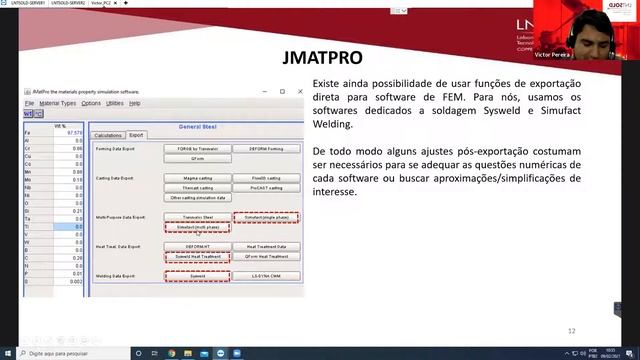The image size is (640, 360).
Task: Click the Simufact (single phase) button
Action: click(266, 218)
